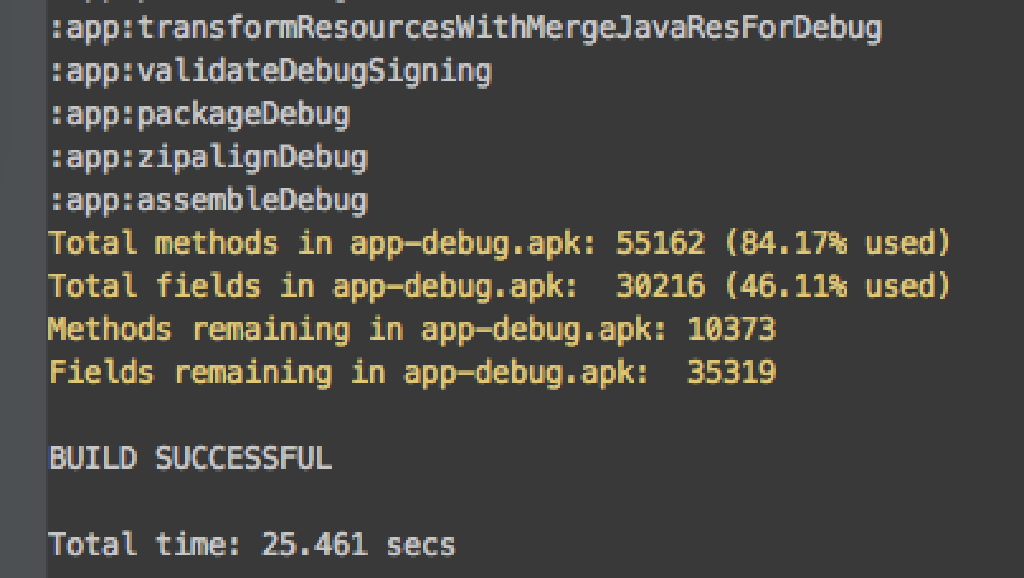The width and height of the screenshot is (1024, 578).
Task: Click the :app:zipalignDebug output line
Action: [208, 158]
